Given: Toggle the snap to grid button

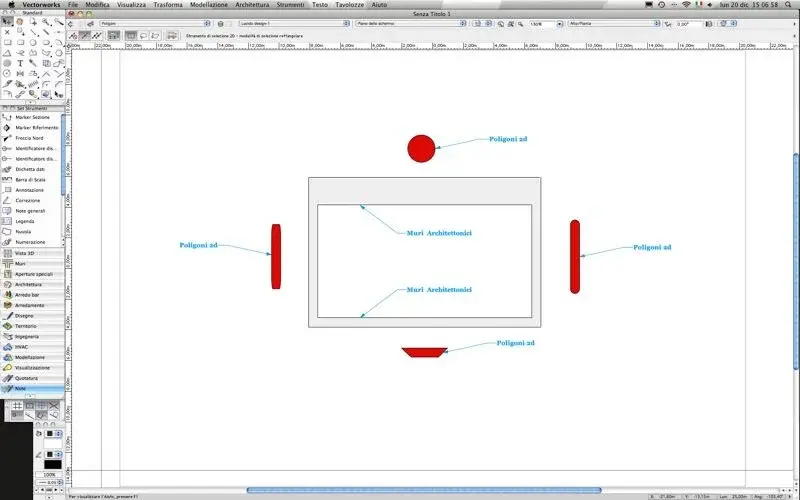Looking at the screenshot, I should [x=17, y=406].
